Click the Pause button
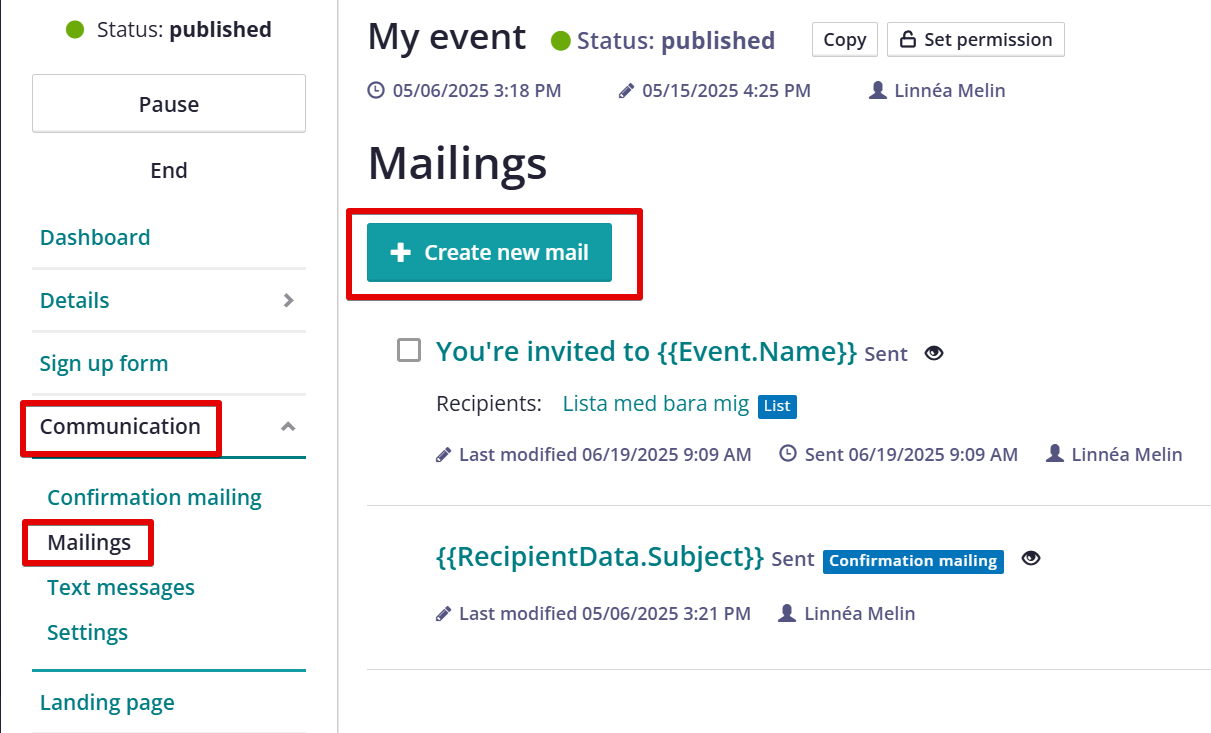Screen dimensions: 1211x733 point(169,103)
